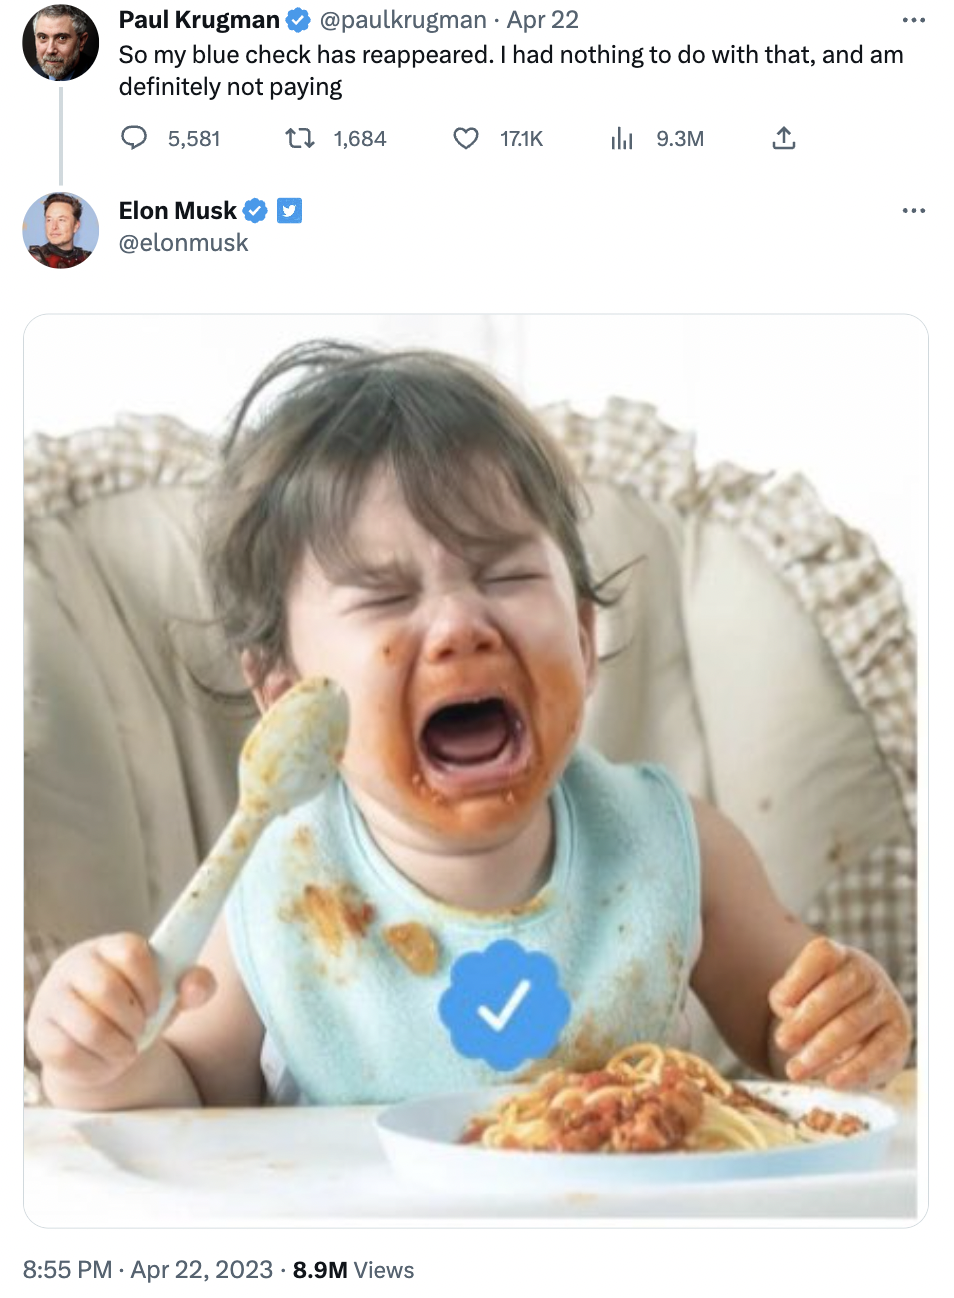Screen dimensions: 954x1298
Task: Open the 8:55 PM · Apr 22, 2023 timestamp
Action: 148,1270
